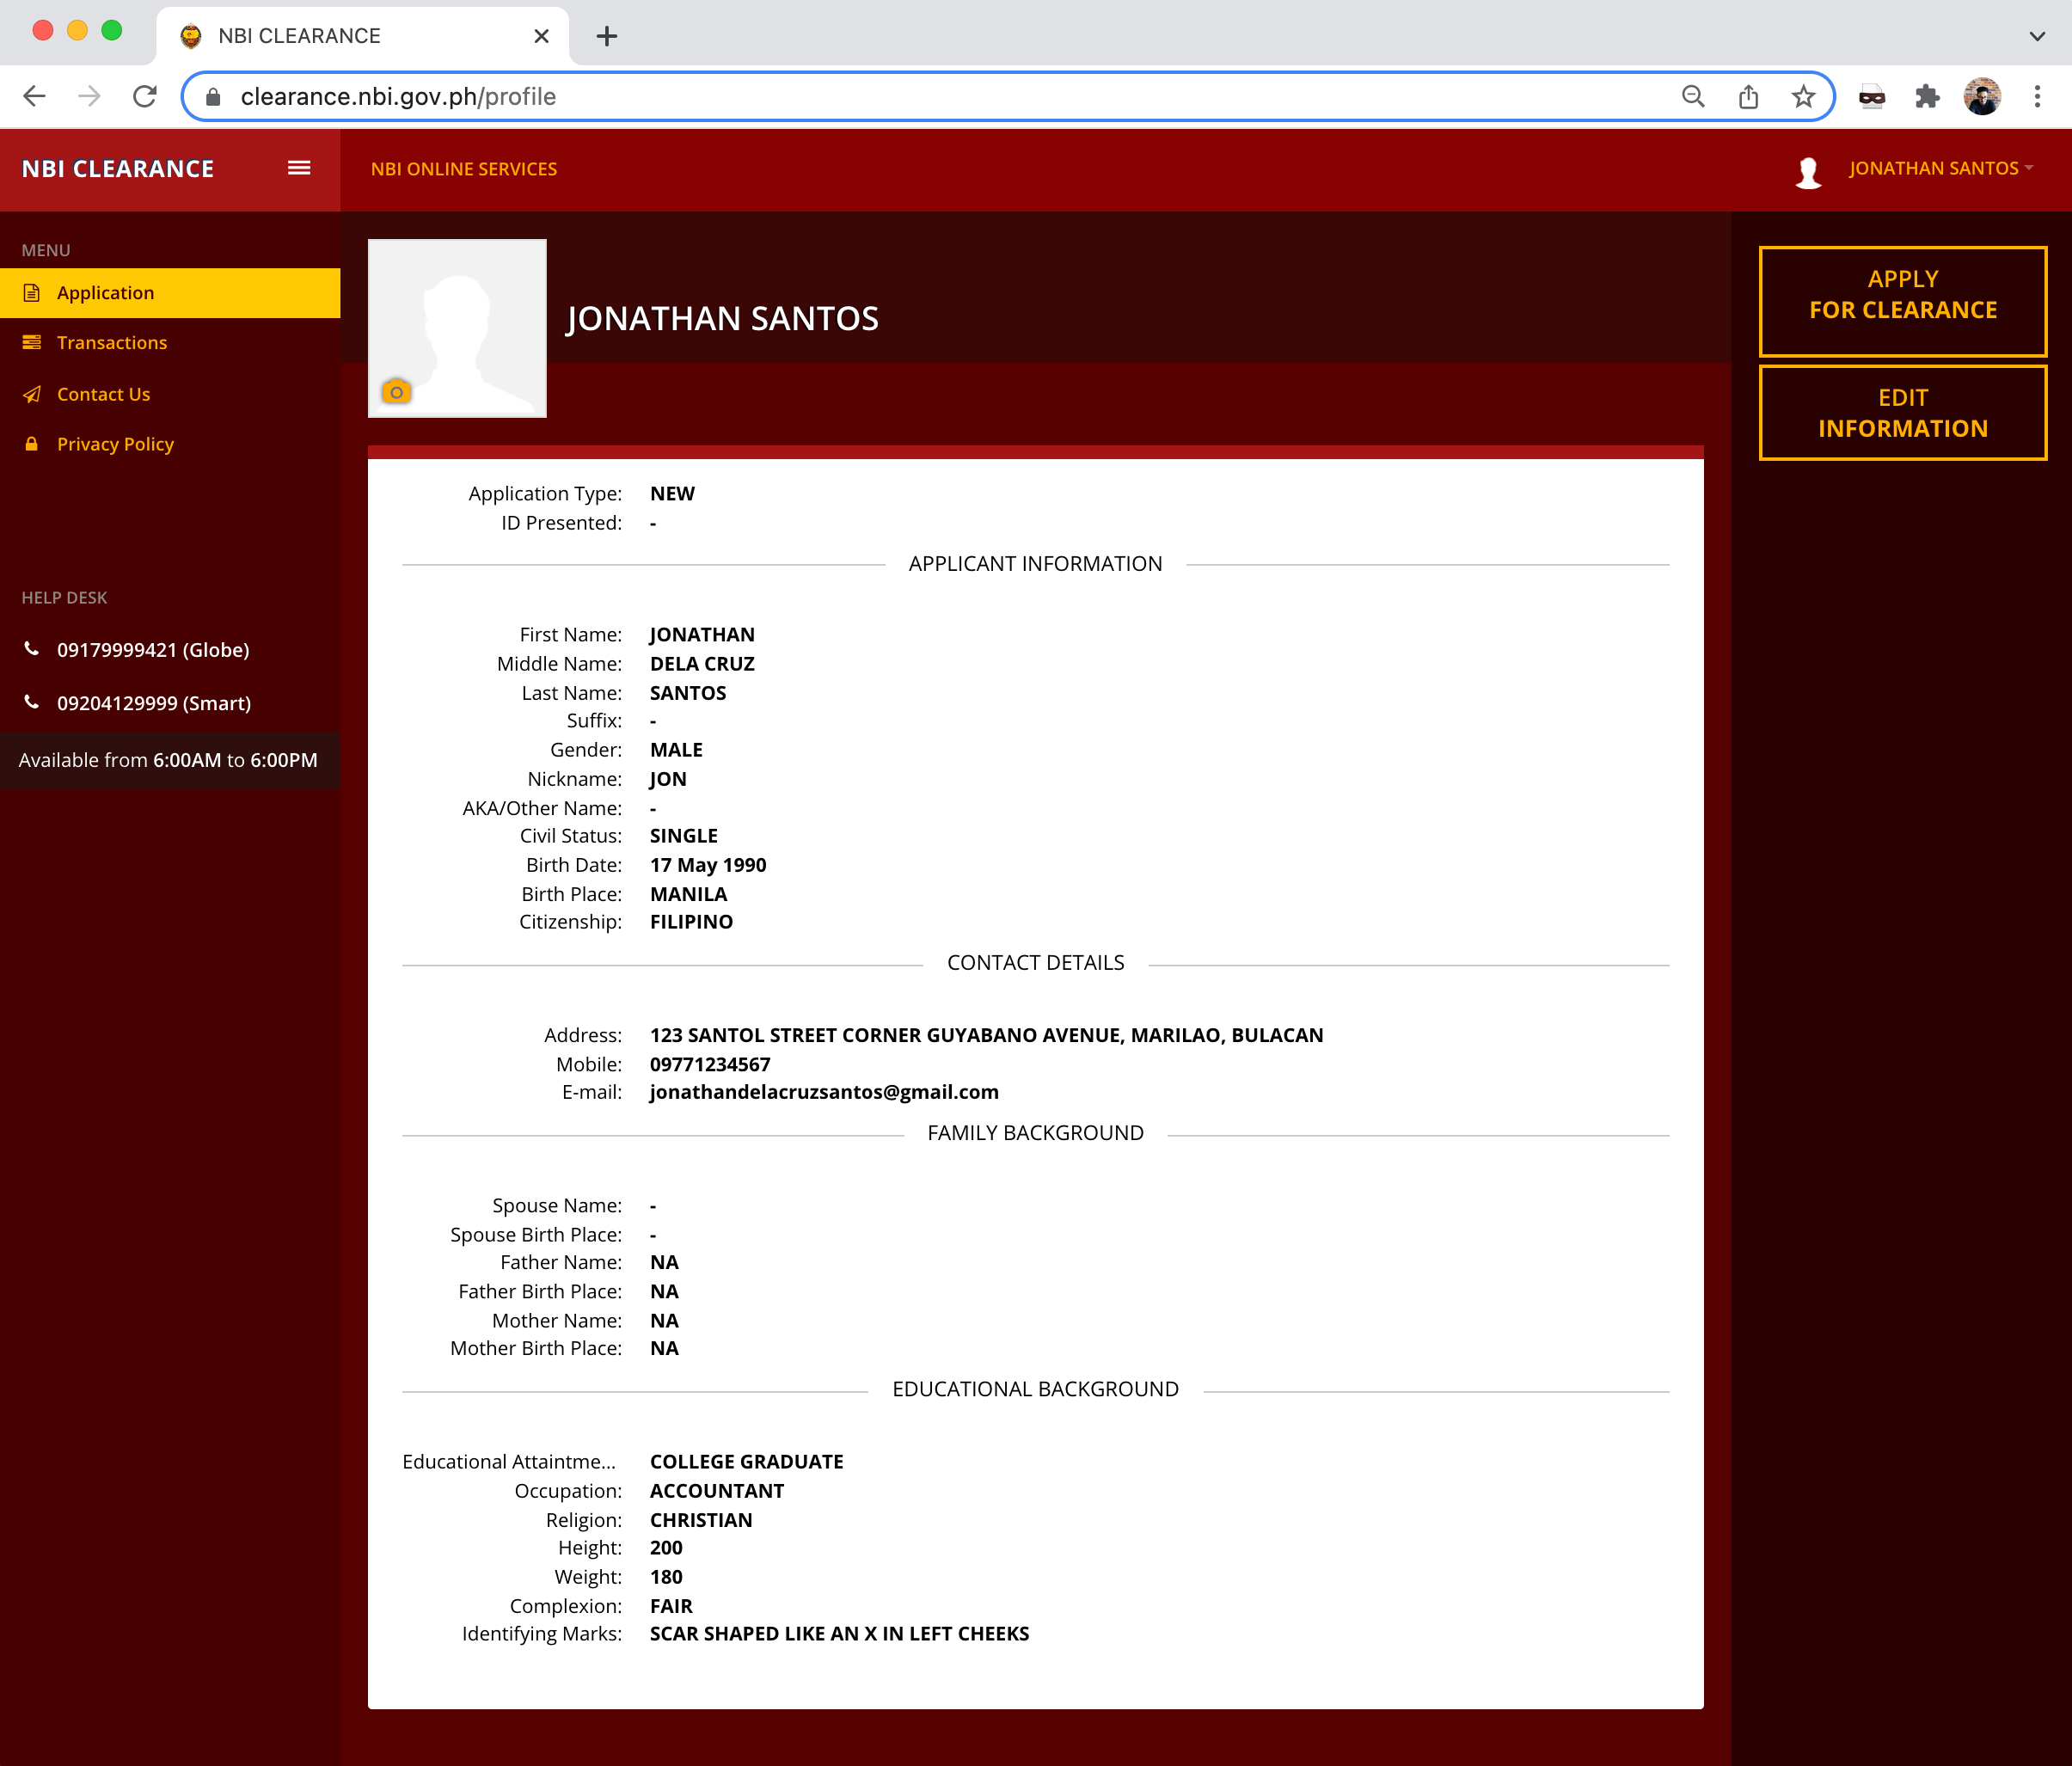This screenshot has height=1766, width=2072.
Task: Open the Privacy Policy link
Action: [x=115, y=444]
